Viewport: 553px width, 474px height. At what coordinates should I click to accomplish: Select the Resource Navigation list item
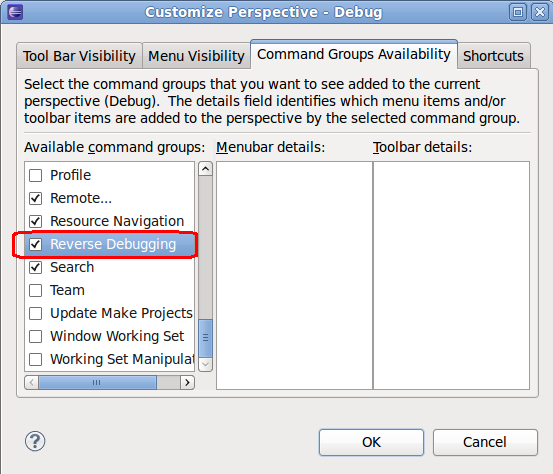pyautogui.click(x=117, y=221)
